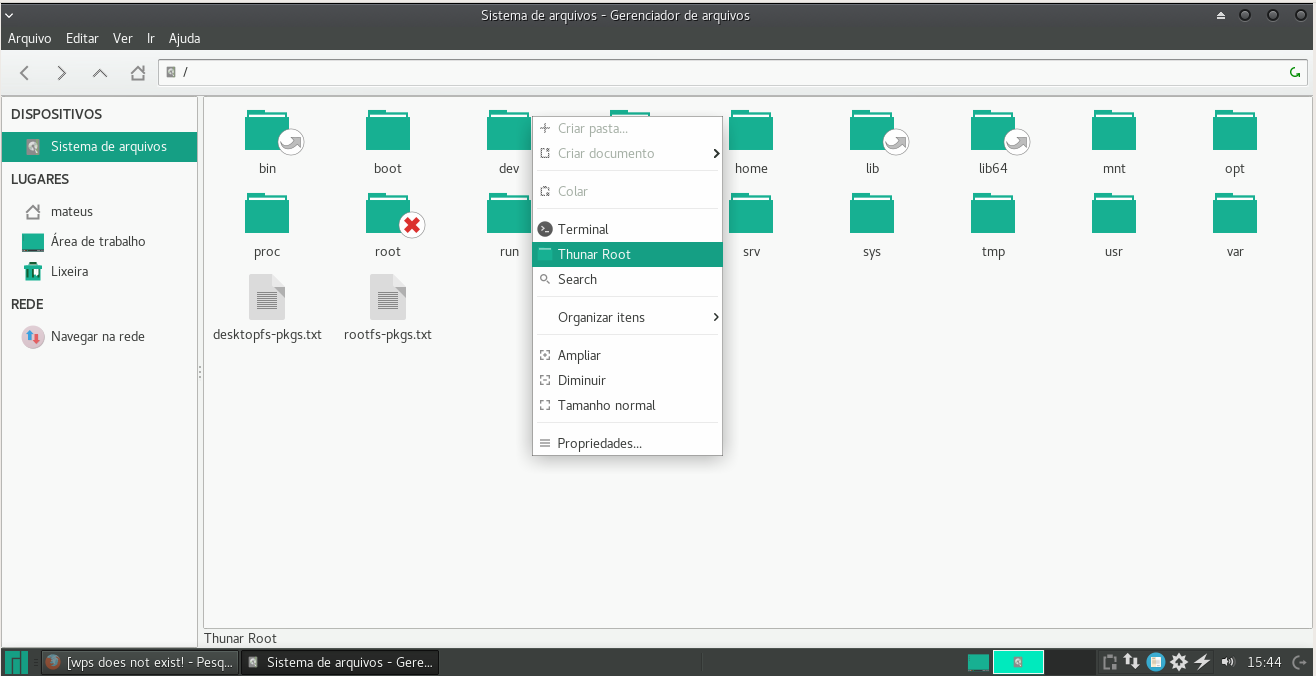Open Propriedades... from the context menu

627,444
